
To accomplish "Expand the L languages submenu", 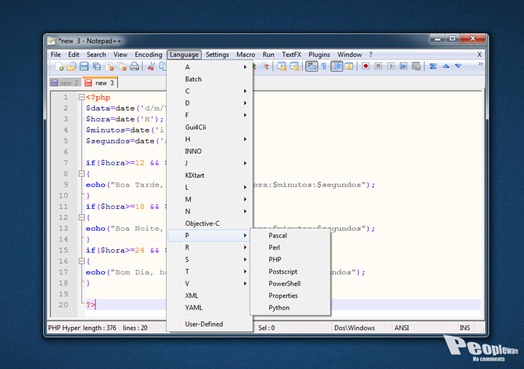I will [x=210, y=188].
